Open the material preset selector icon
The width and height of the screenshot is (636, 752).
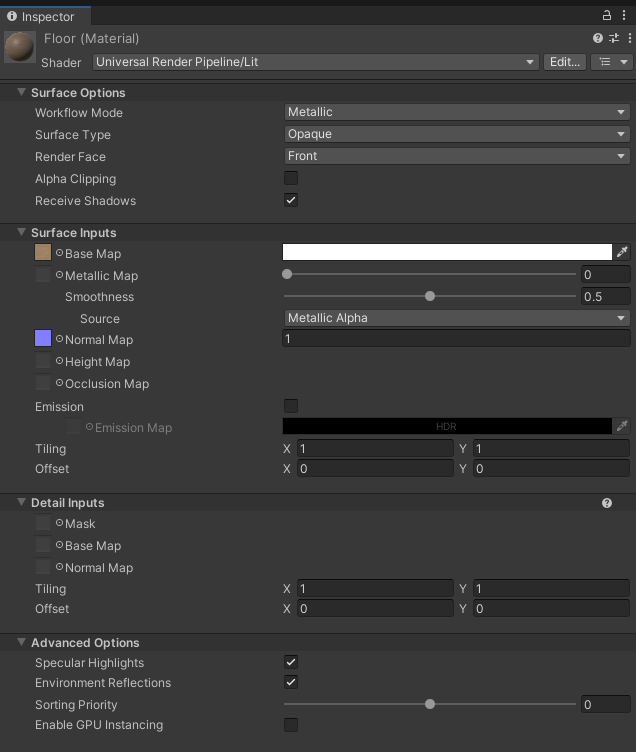[x=614, y=38]
